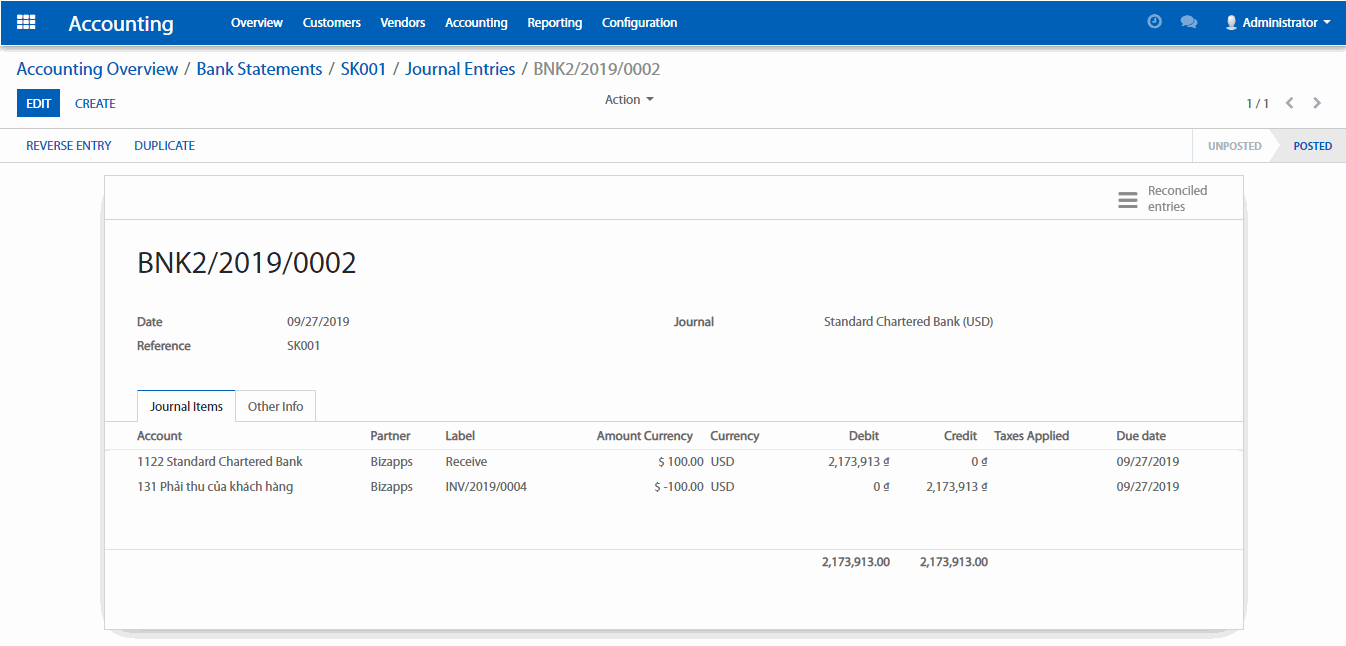
Task: Switch to the Other Info tab
Action: point(275,407)
